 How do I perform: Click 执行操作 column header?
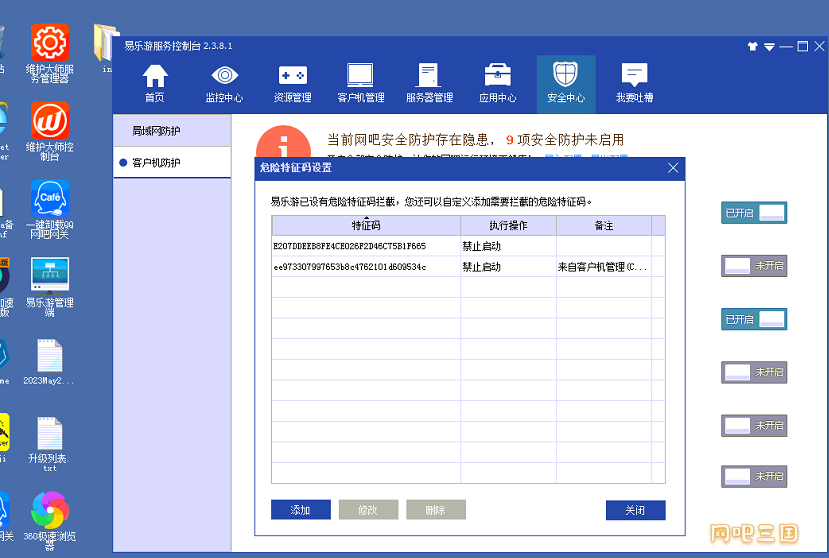pyautogui.click(x=508, y=225)
